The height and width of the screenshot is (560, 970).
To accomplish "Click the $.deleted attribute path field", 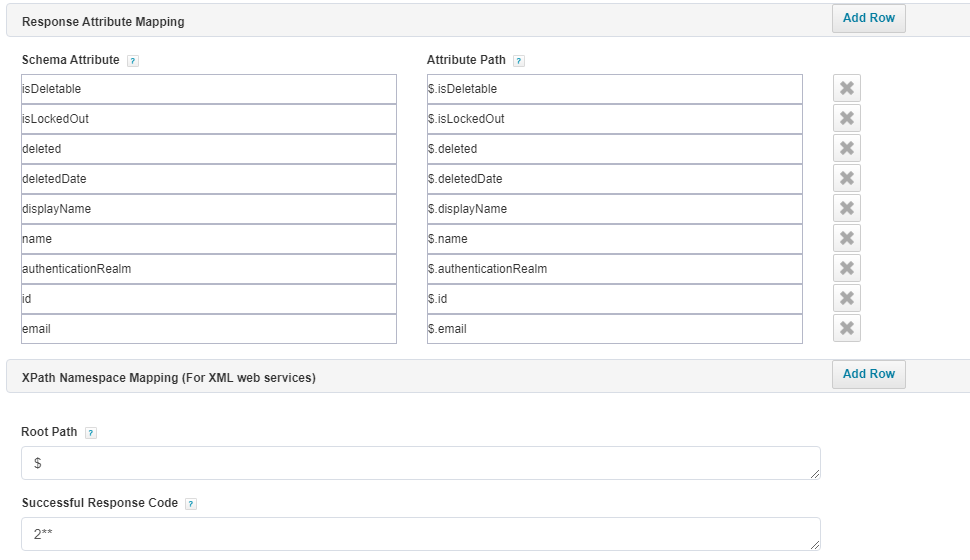I will point(614,149).
